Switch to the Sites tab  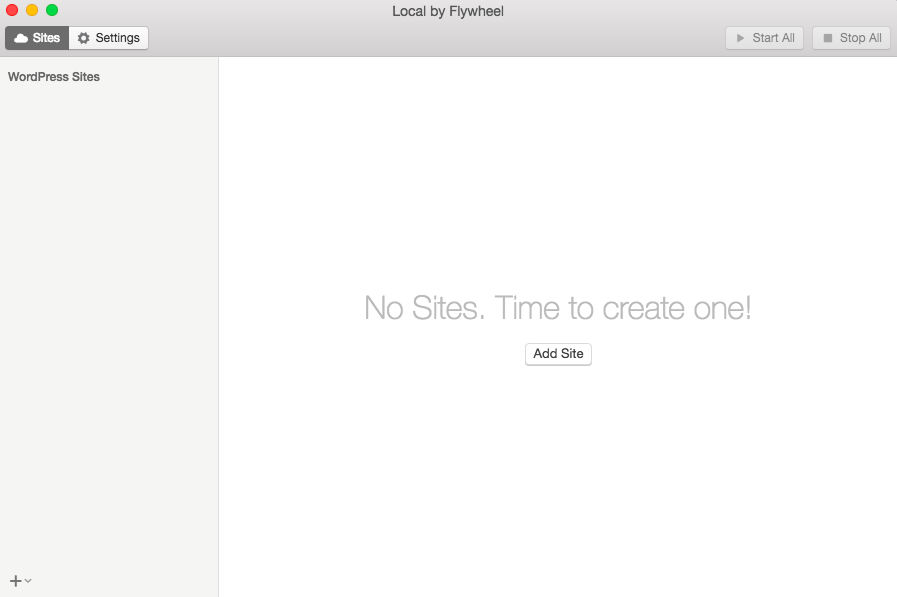click(37, 38)
